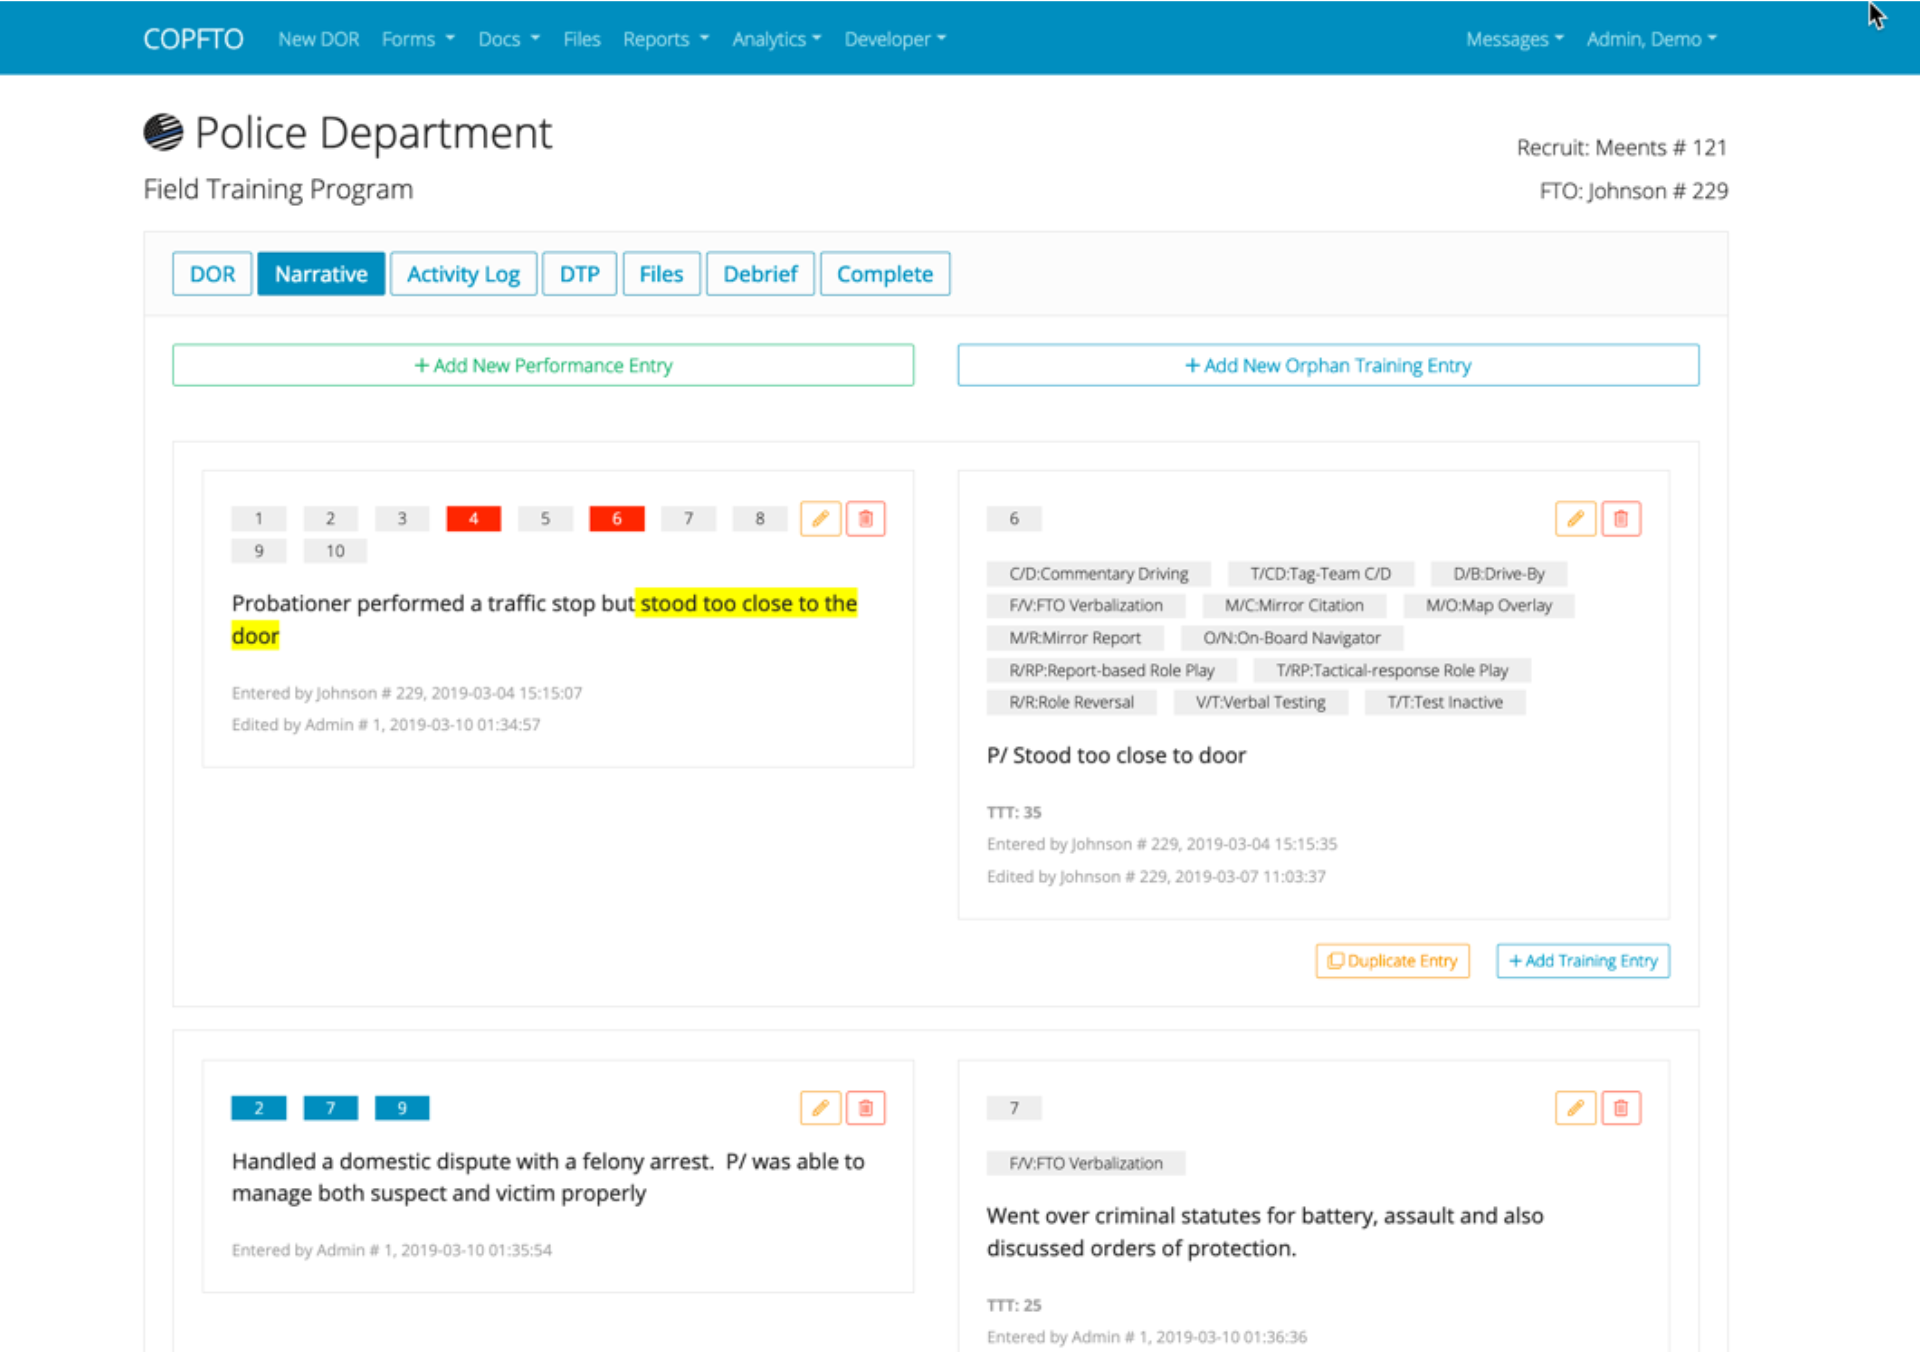Toggle red category tag 6 in first entry

[x=616, y=518]
